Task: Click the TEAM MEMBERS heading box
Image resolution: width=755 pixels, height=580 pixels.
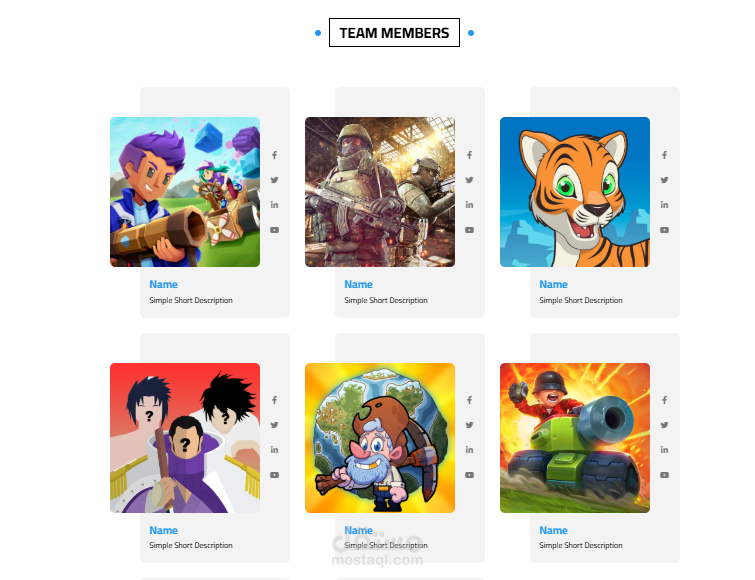Action: click(x=394, y=33)
